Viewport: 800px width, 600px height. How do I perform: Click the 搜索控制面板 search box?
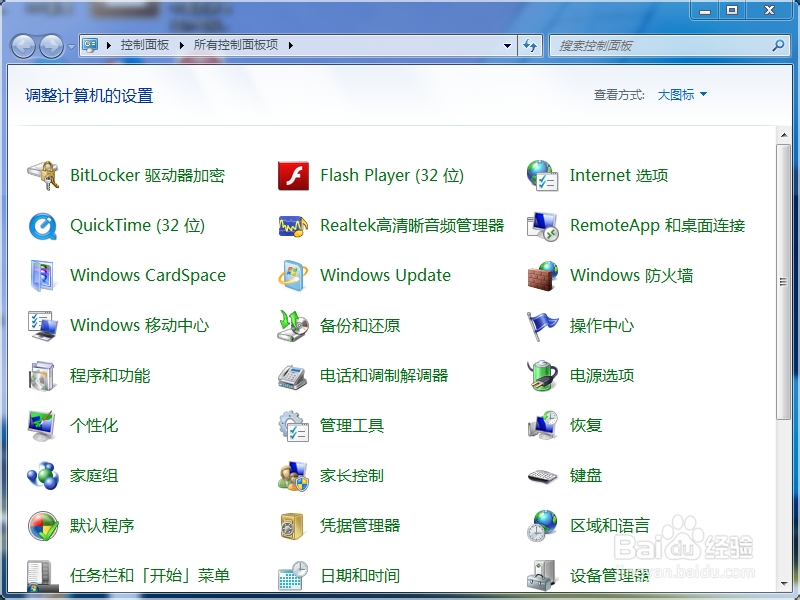pyautogui.click(x=670, y=45)
